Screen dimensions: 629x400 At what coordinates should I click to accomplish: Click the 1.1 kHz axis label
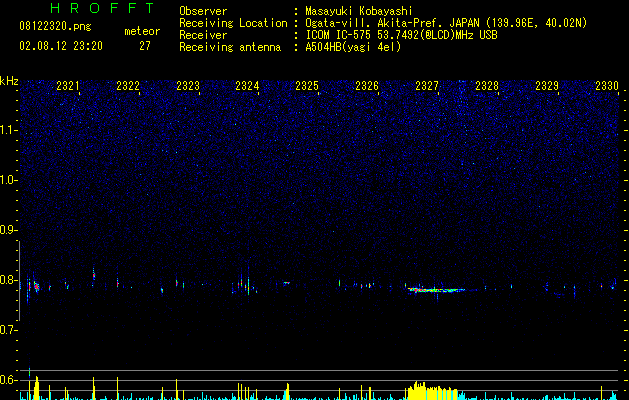(x=8, y=130)
